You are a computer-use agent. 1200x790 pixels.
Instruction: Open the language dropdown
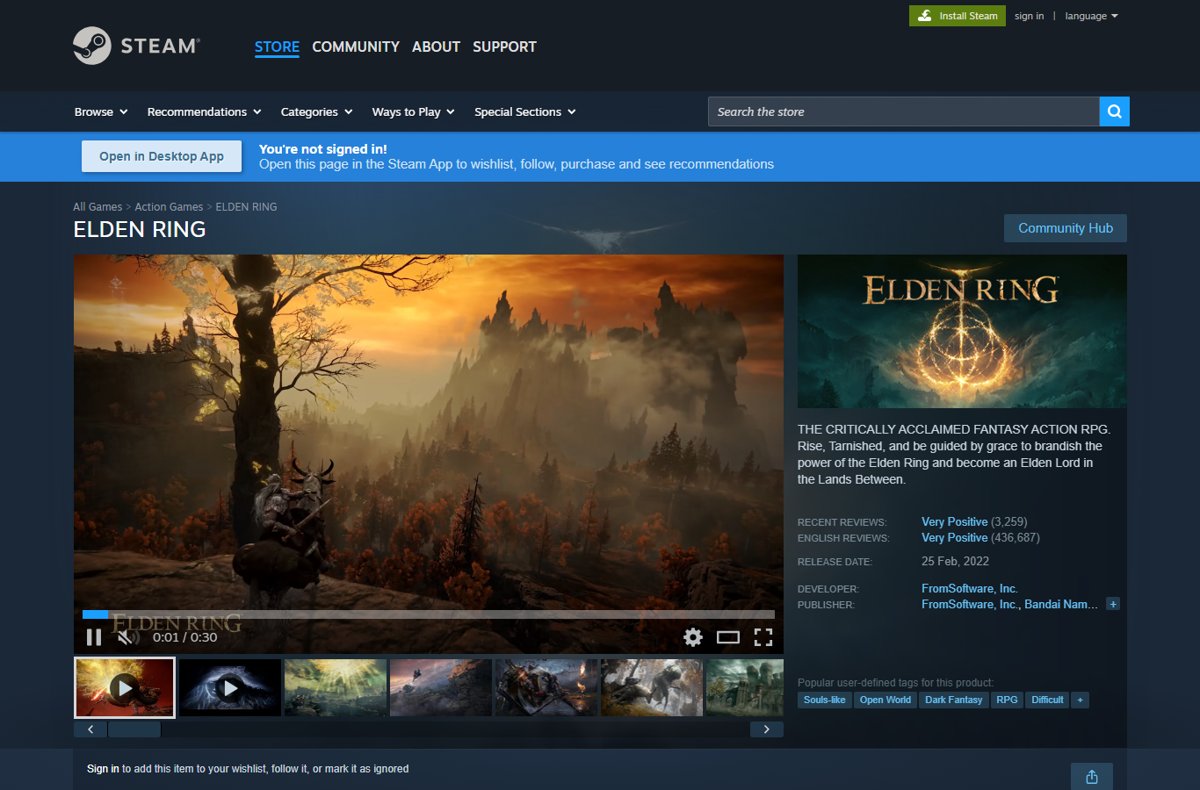1091,16
